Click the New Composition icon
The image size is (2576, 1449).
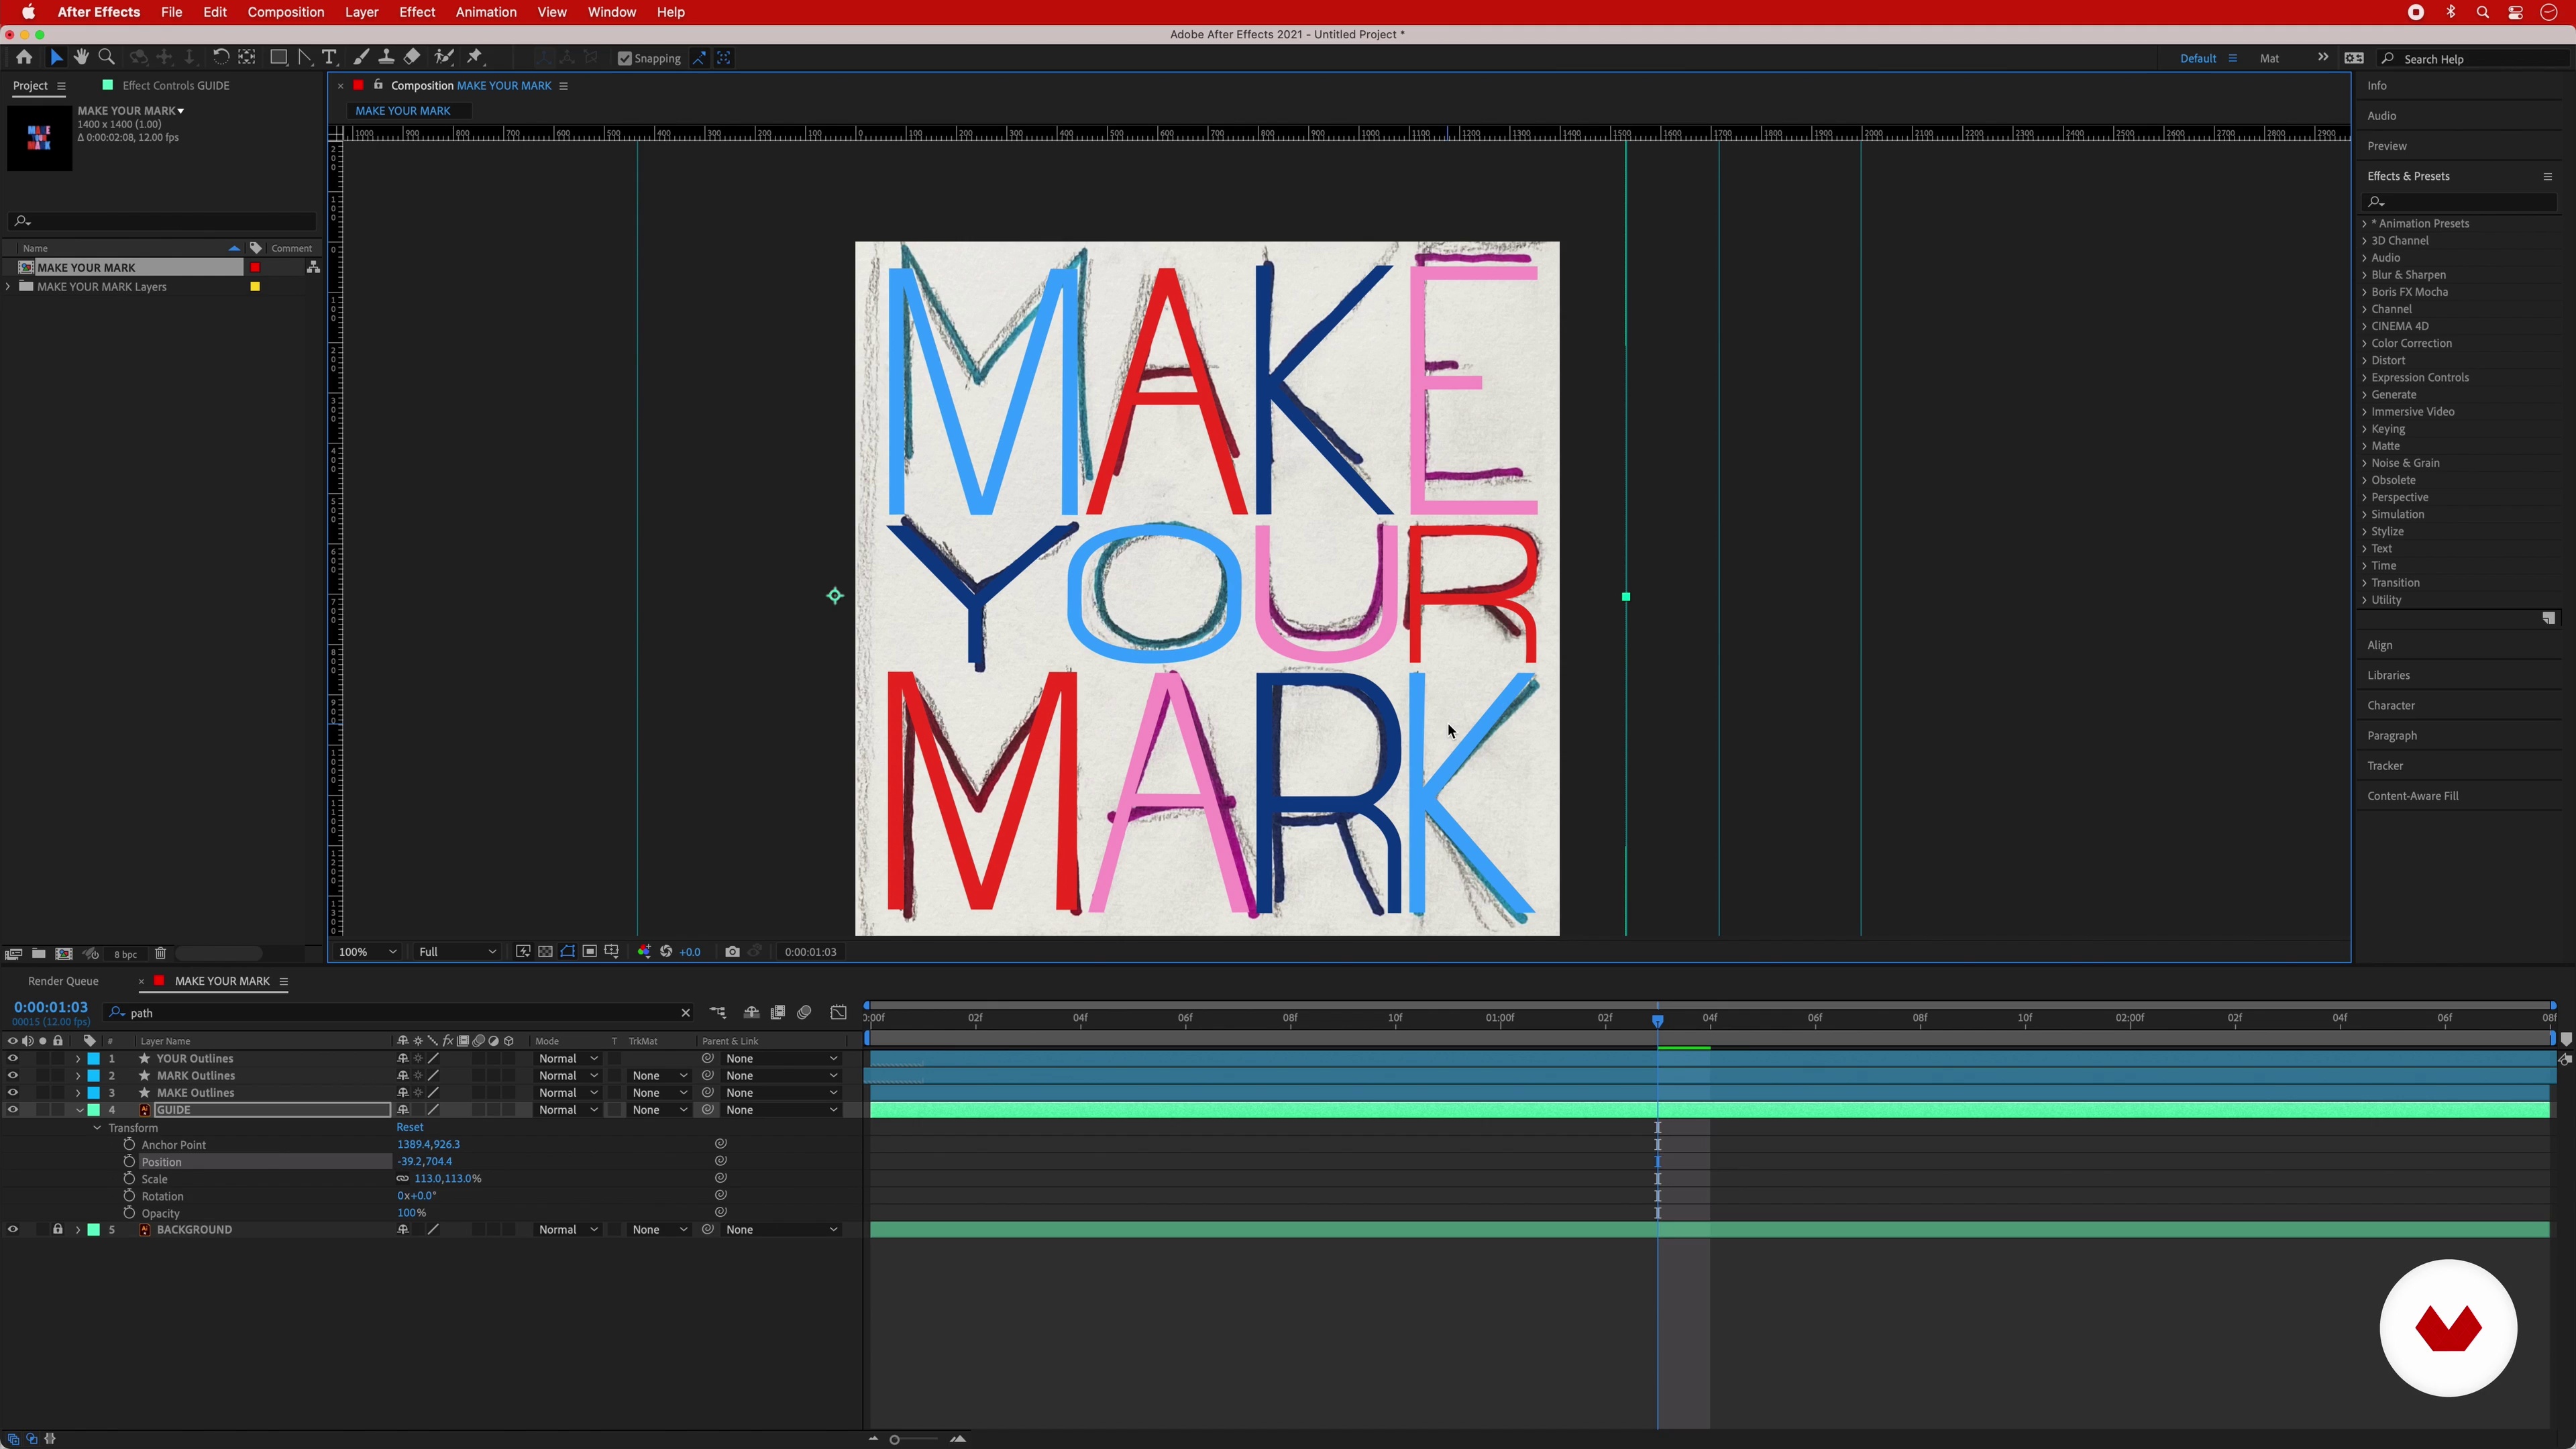point(64,954)
